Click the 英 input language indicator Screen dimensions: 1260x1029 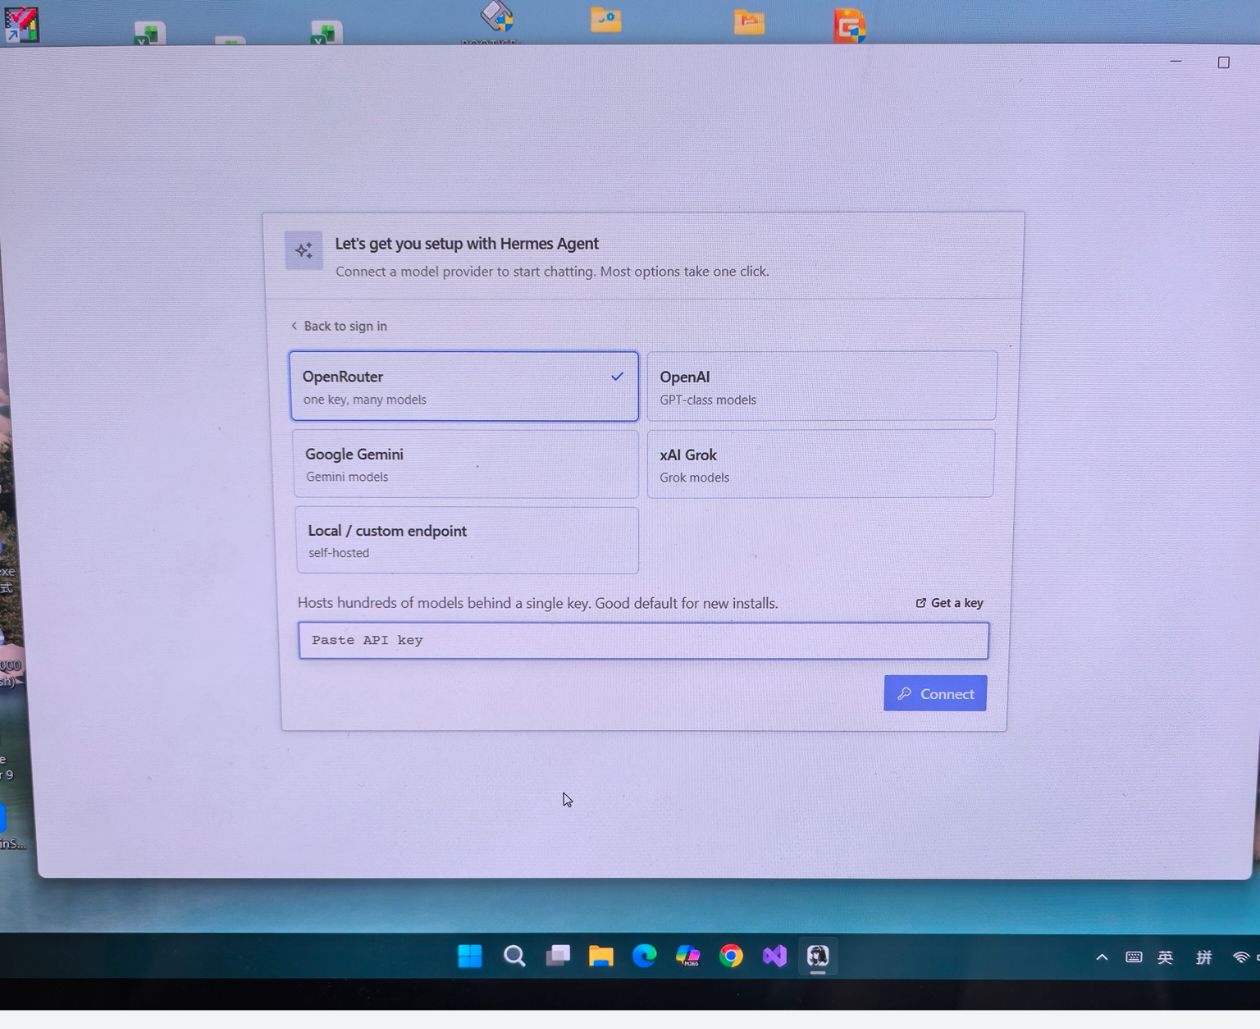click(1165, 957)
